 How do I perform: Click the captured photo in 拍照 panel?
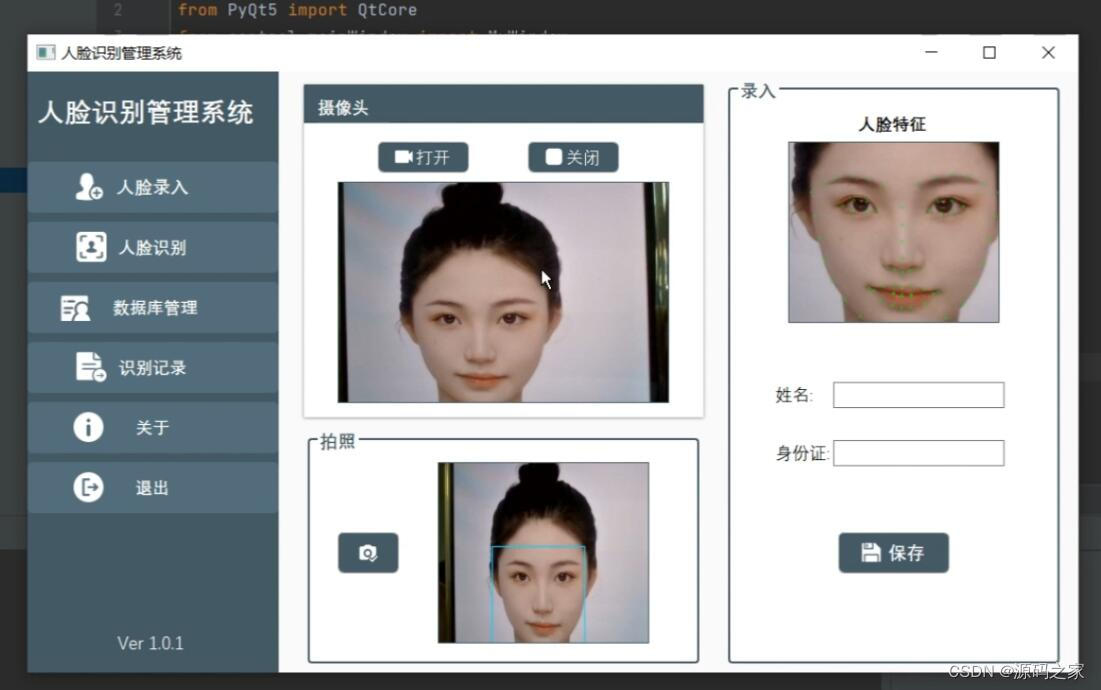[x=545, y=550]
